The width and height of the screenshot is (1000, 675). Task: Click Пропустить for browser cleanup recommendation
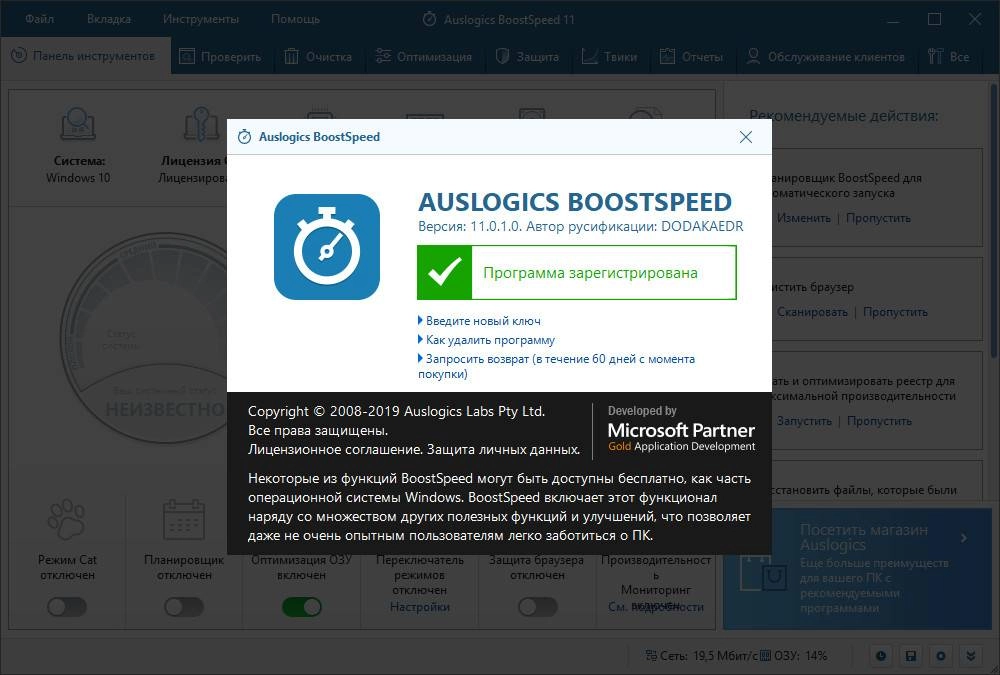[895, 312]
